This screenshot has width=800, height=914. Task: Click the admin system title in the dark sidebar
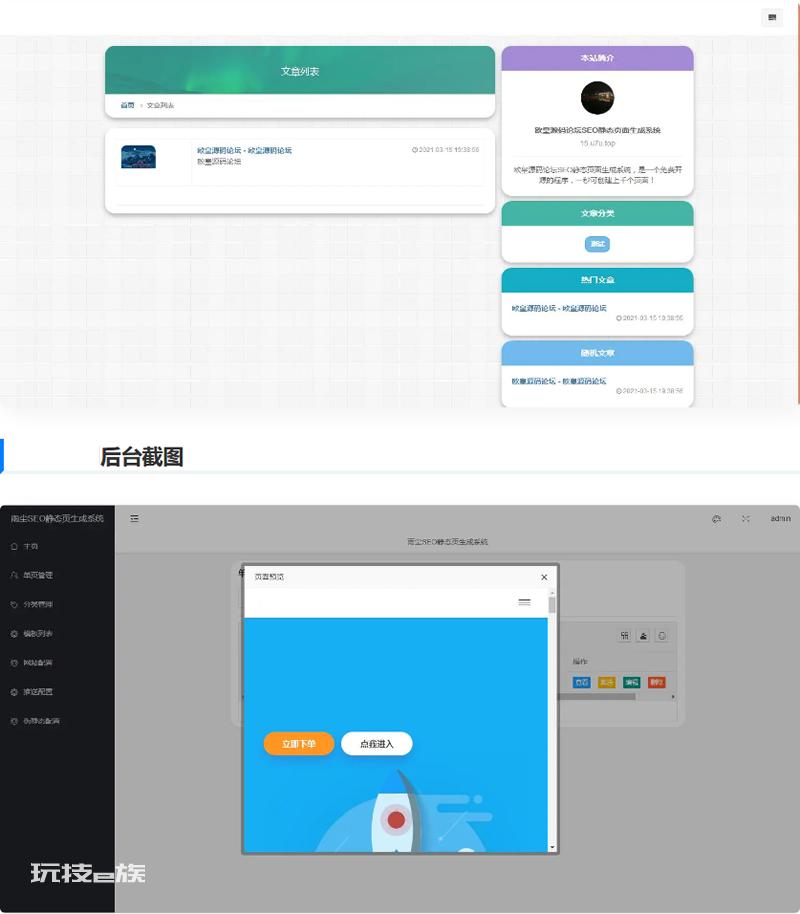point(57,518)
